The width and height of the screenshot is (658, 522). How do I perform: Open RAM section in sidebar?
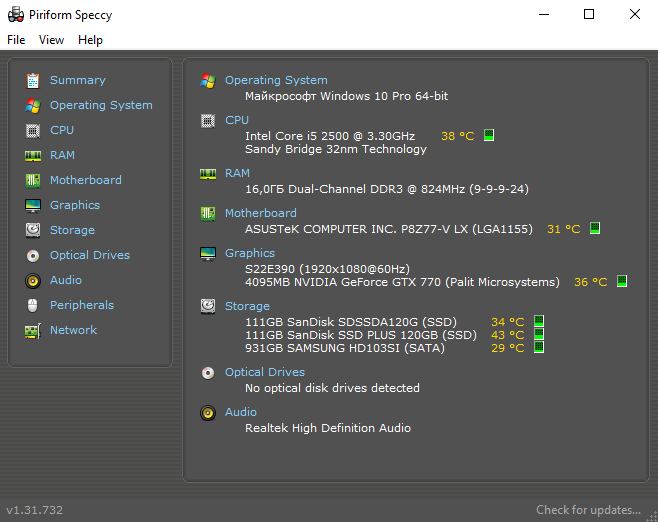point(62,155)
